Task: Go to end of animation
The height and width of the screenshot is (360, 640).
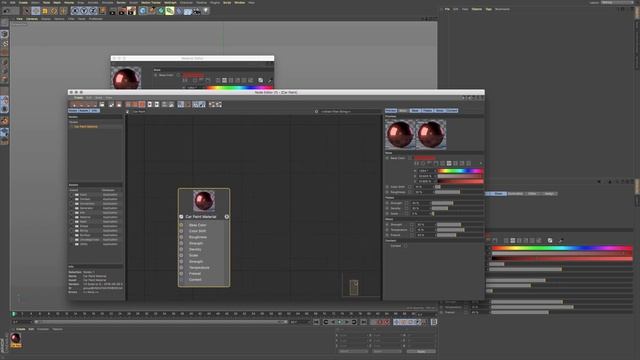Action: point(364,322)
